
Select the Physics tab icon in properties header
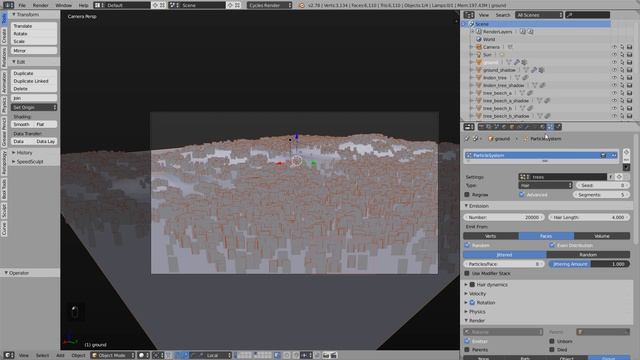558,127
